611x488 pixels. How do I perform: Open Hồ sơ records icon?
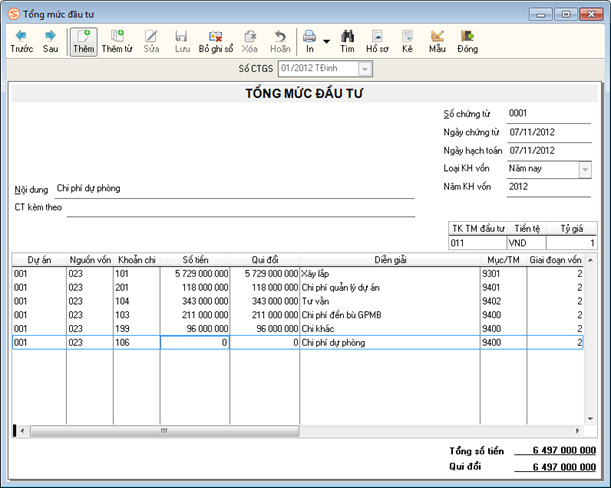click(x=377, y=42)
